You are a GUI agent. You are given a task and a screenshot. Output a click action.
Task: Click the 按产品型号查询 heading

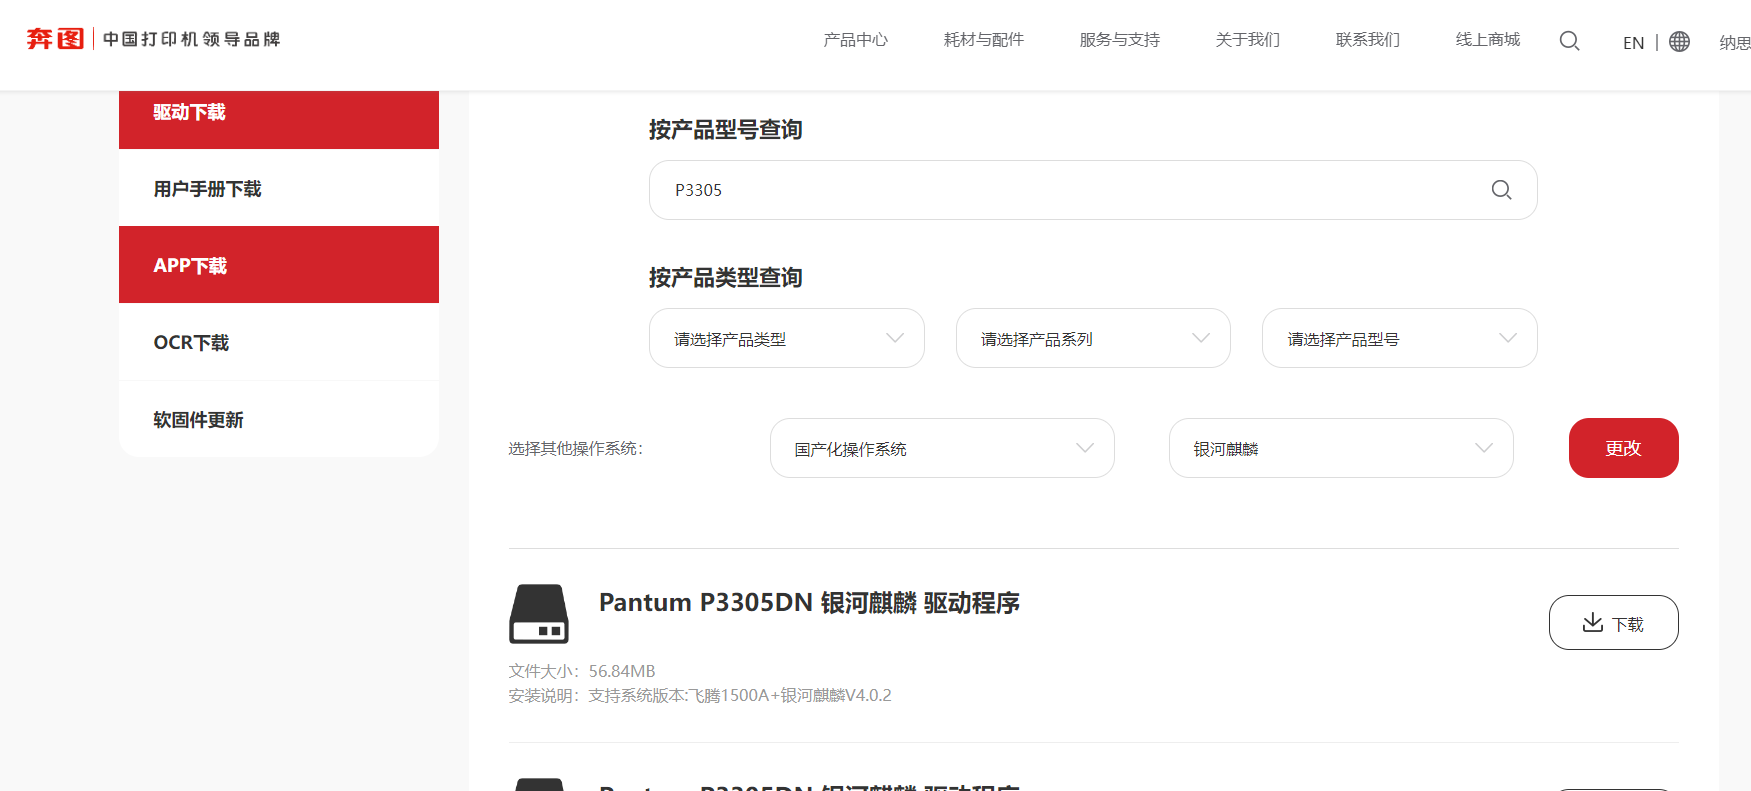726,130
